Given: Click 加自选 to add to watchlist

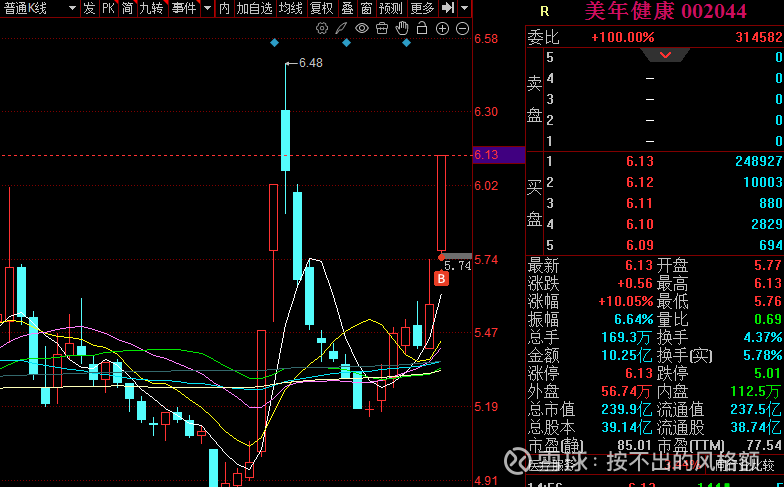Looking at the screenshot, I should [254, 8].
